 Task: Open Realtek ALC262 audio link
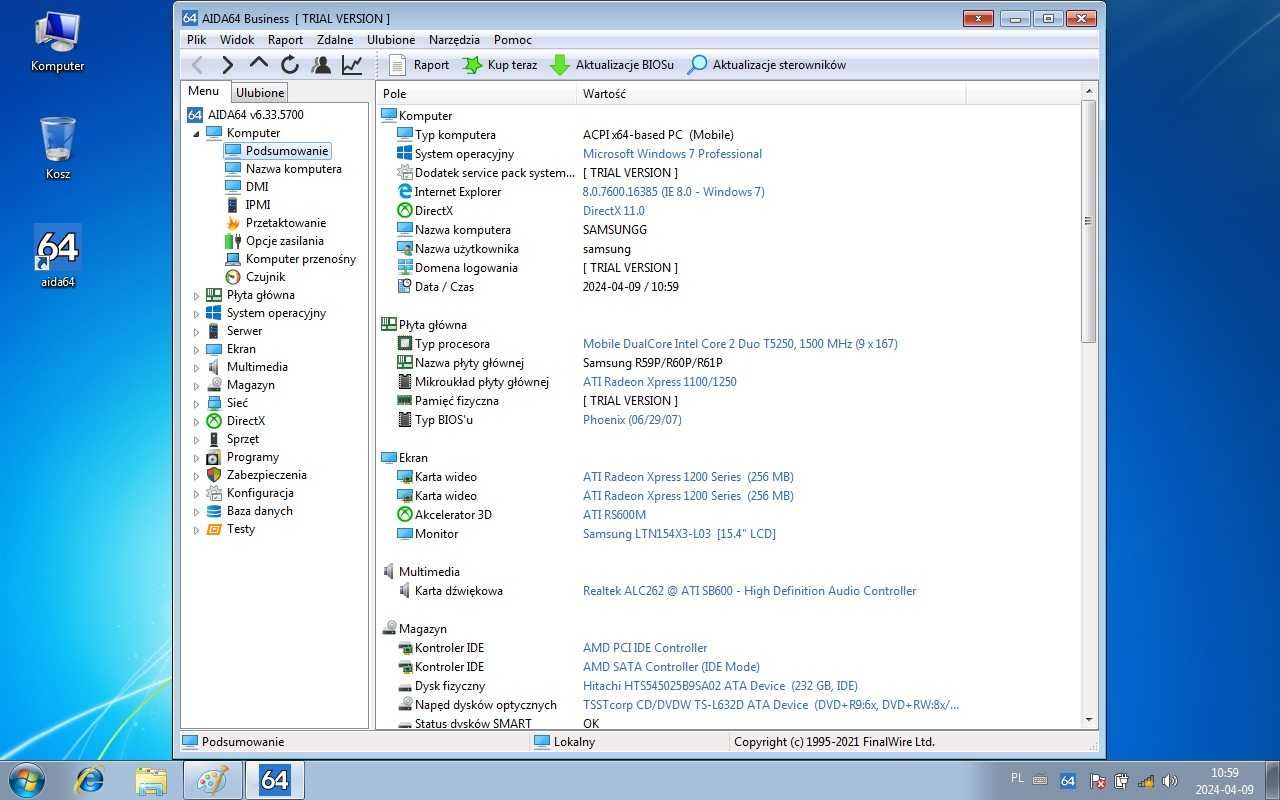click(749, 591)
